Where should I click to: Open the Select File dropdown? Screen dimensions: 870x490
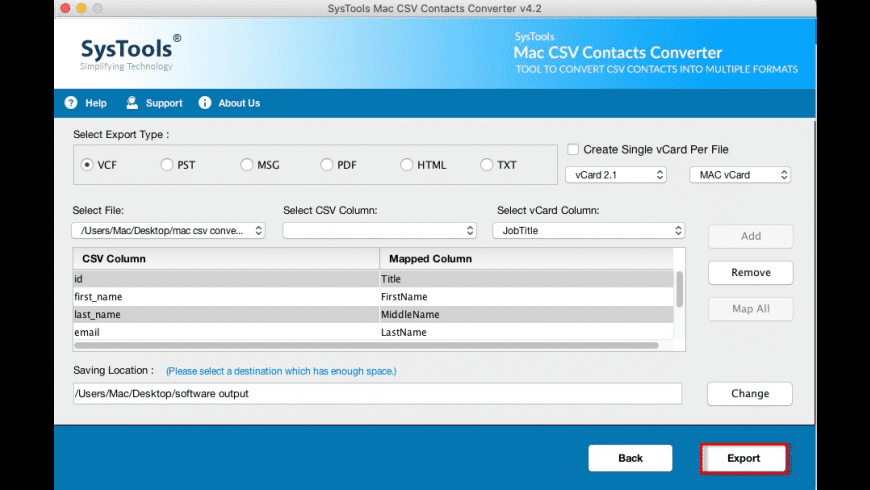click(168, 230)
